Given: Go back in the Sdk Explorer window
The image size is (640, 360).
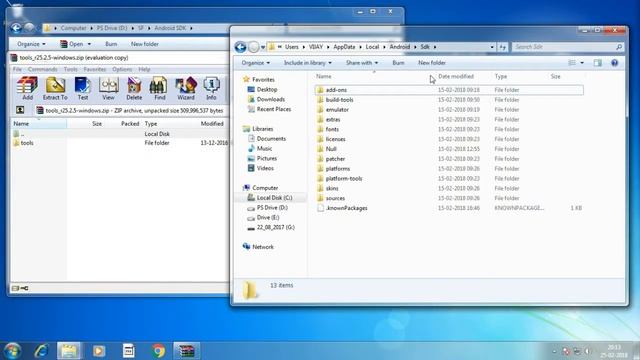Looking at the screenshot, I should [x=240, y=47].
